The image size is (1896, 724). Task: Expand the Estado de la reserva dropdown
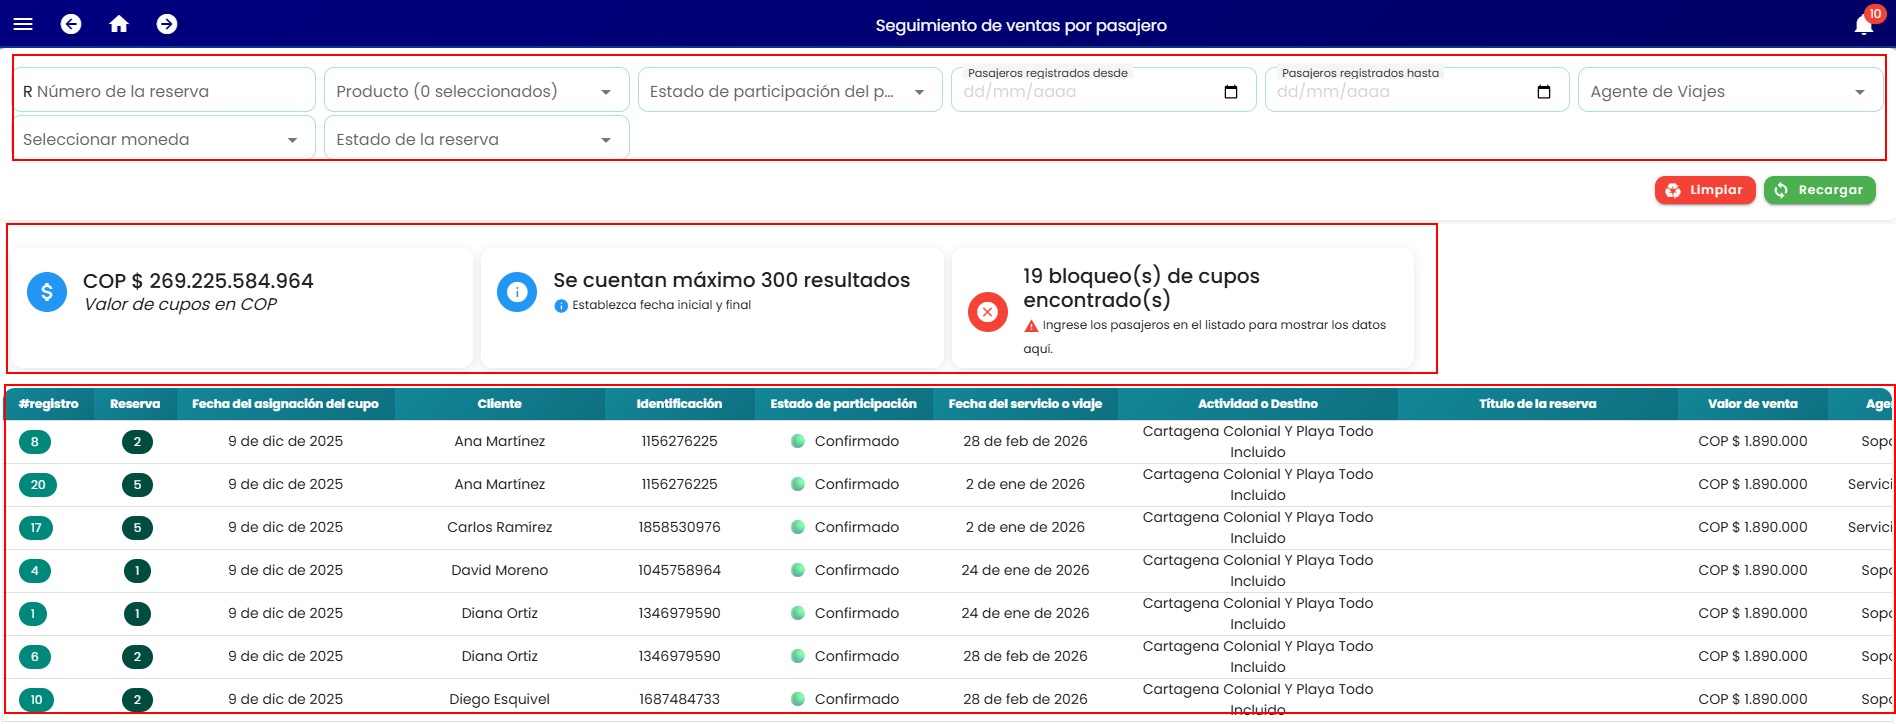476,139
